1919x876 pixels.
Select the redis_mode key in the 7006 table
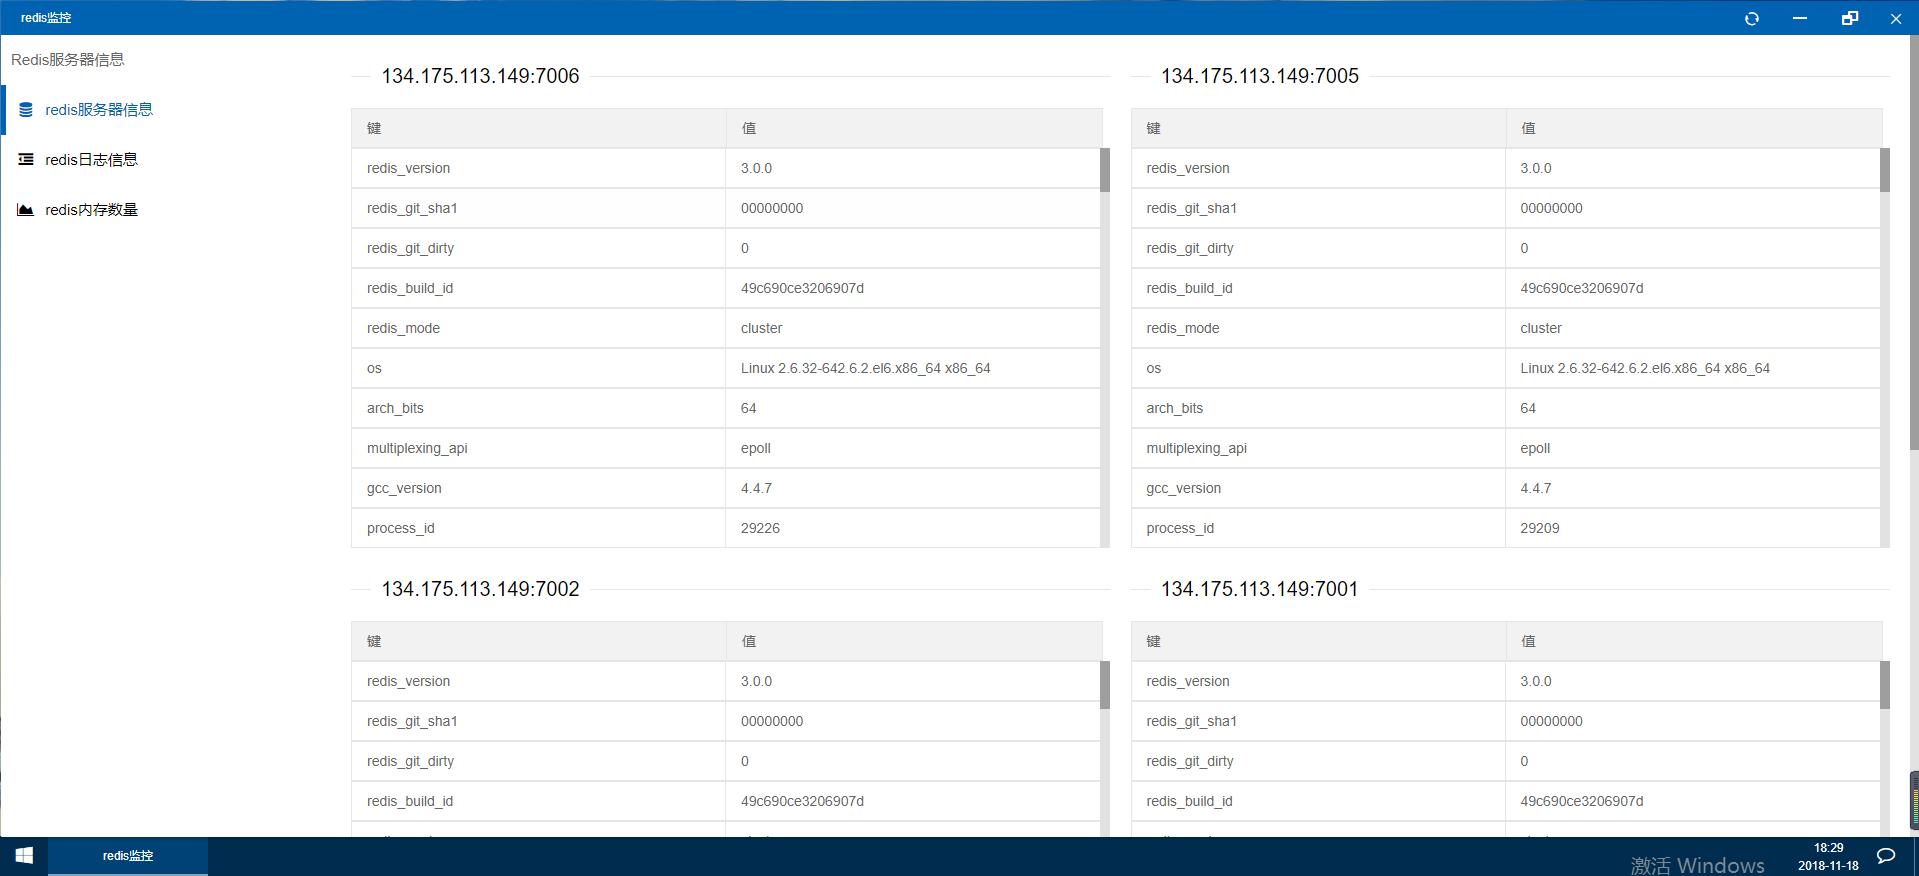(x=403, y=328)
